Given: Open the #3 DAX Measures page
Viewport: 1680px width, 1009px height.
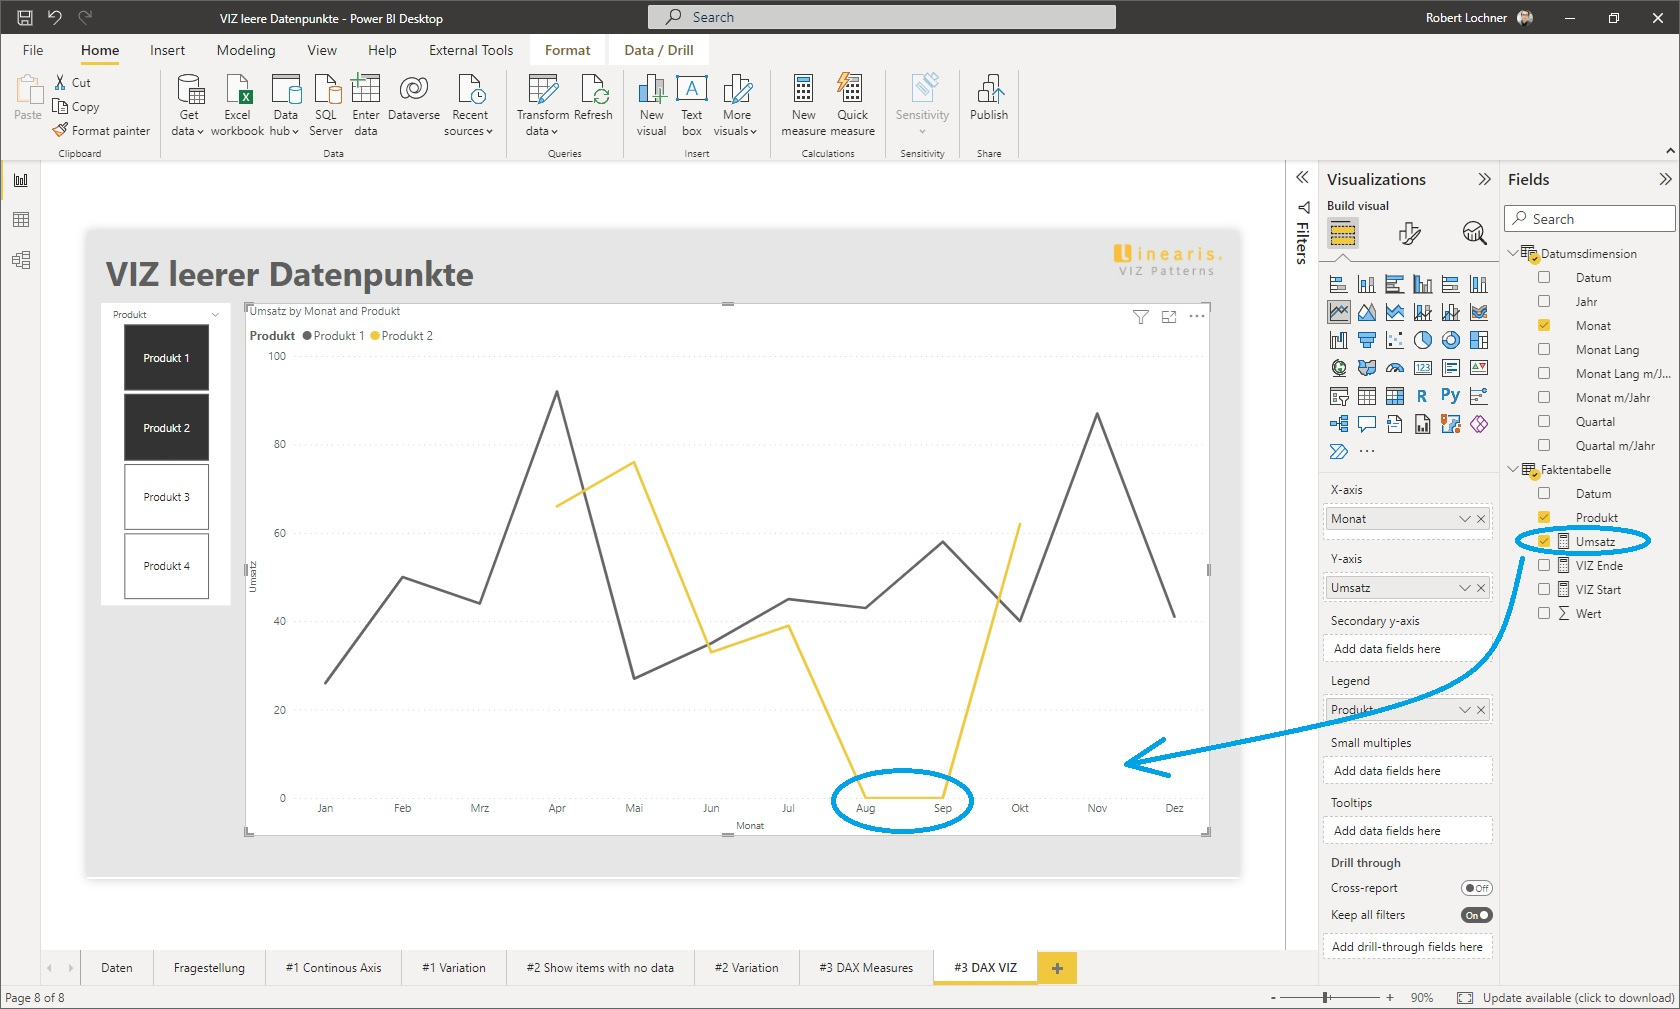Looking at the screenshot, I should (865, 967).
